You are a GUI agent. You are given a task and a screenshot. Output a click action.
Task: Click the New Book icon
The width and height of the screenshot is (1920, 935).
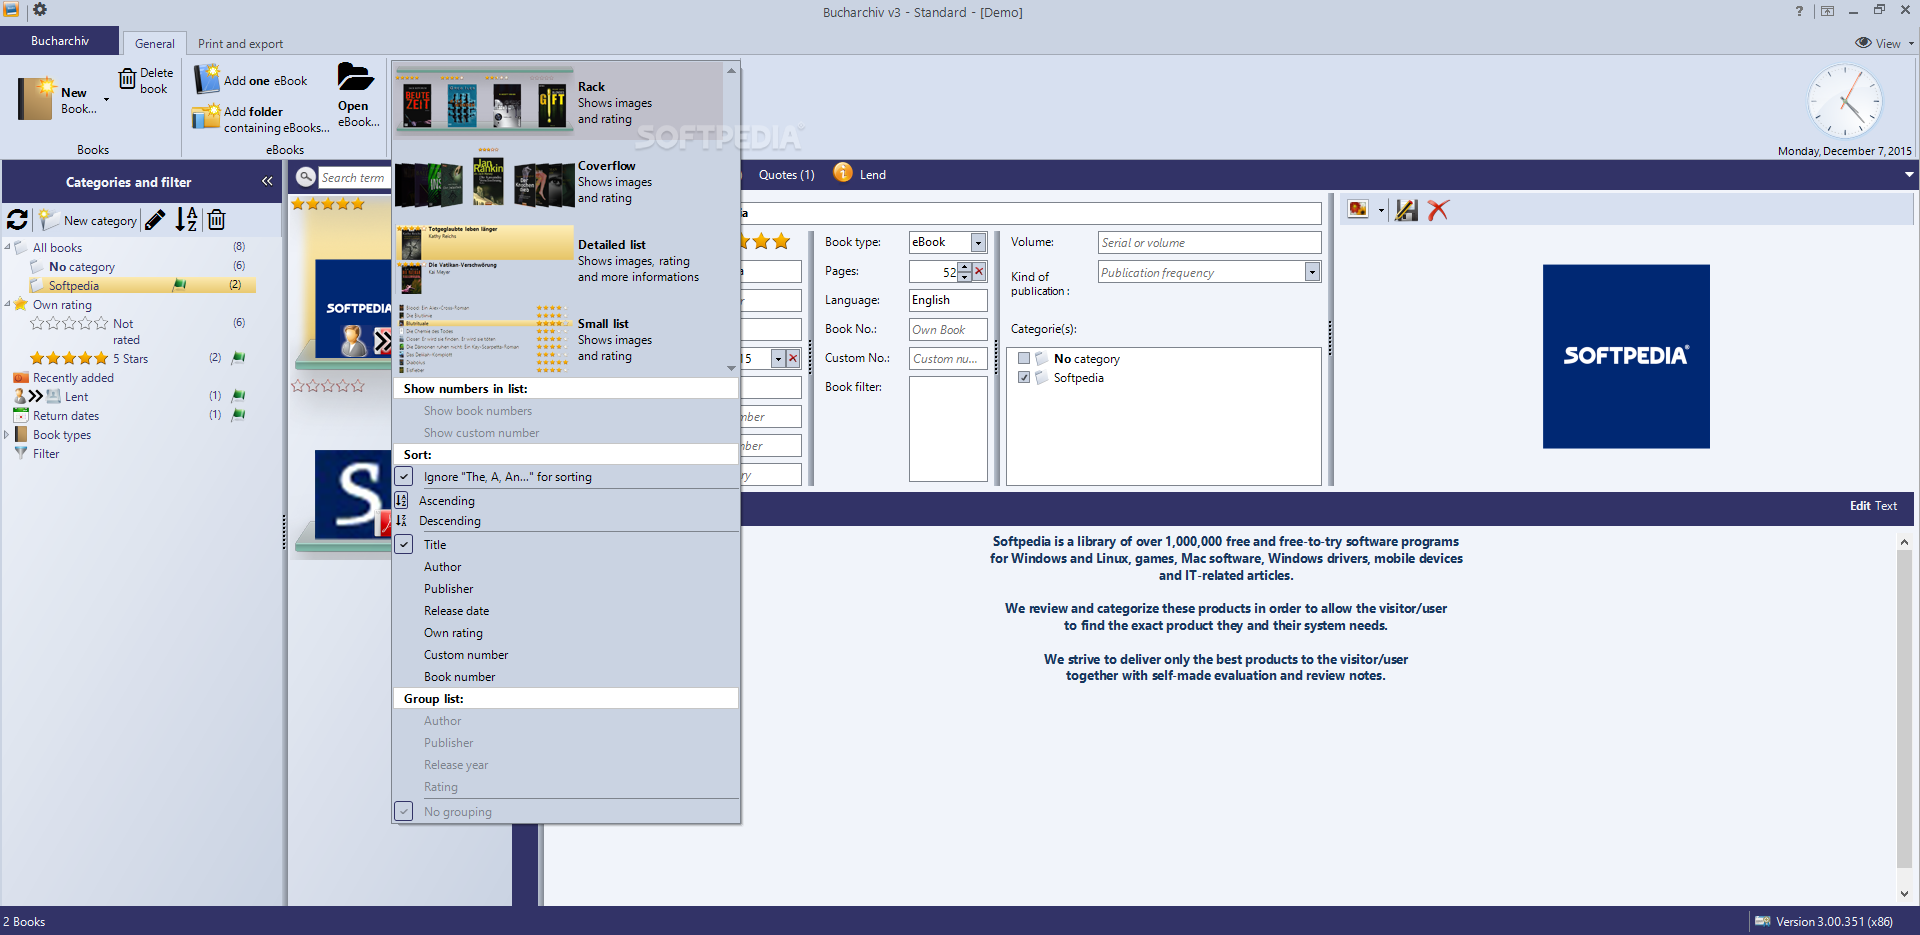[36, 98]
